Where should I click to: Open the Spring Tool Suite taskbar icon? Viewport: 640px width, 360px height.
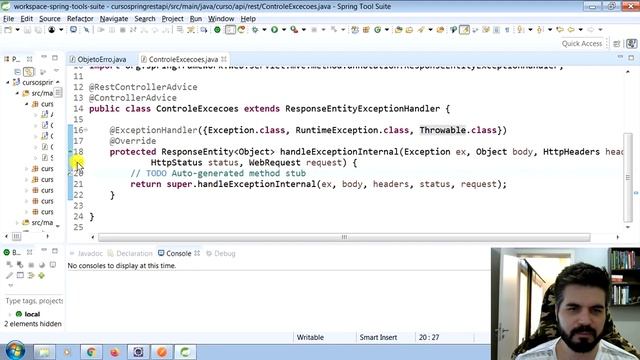point(185,352)
